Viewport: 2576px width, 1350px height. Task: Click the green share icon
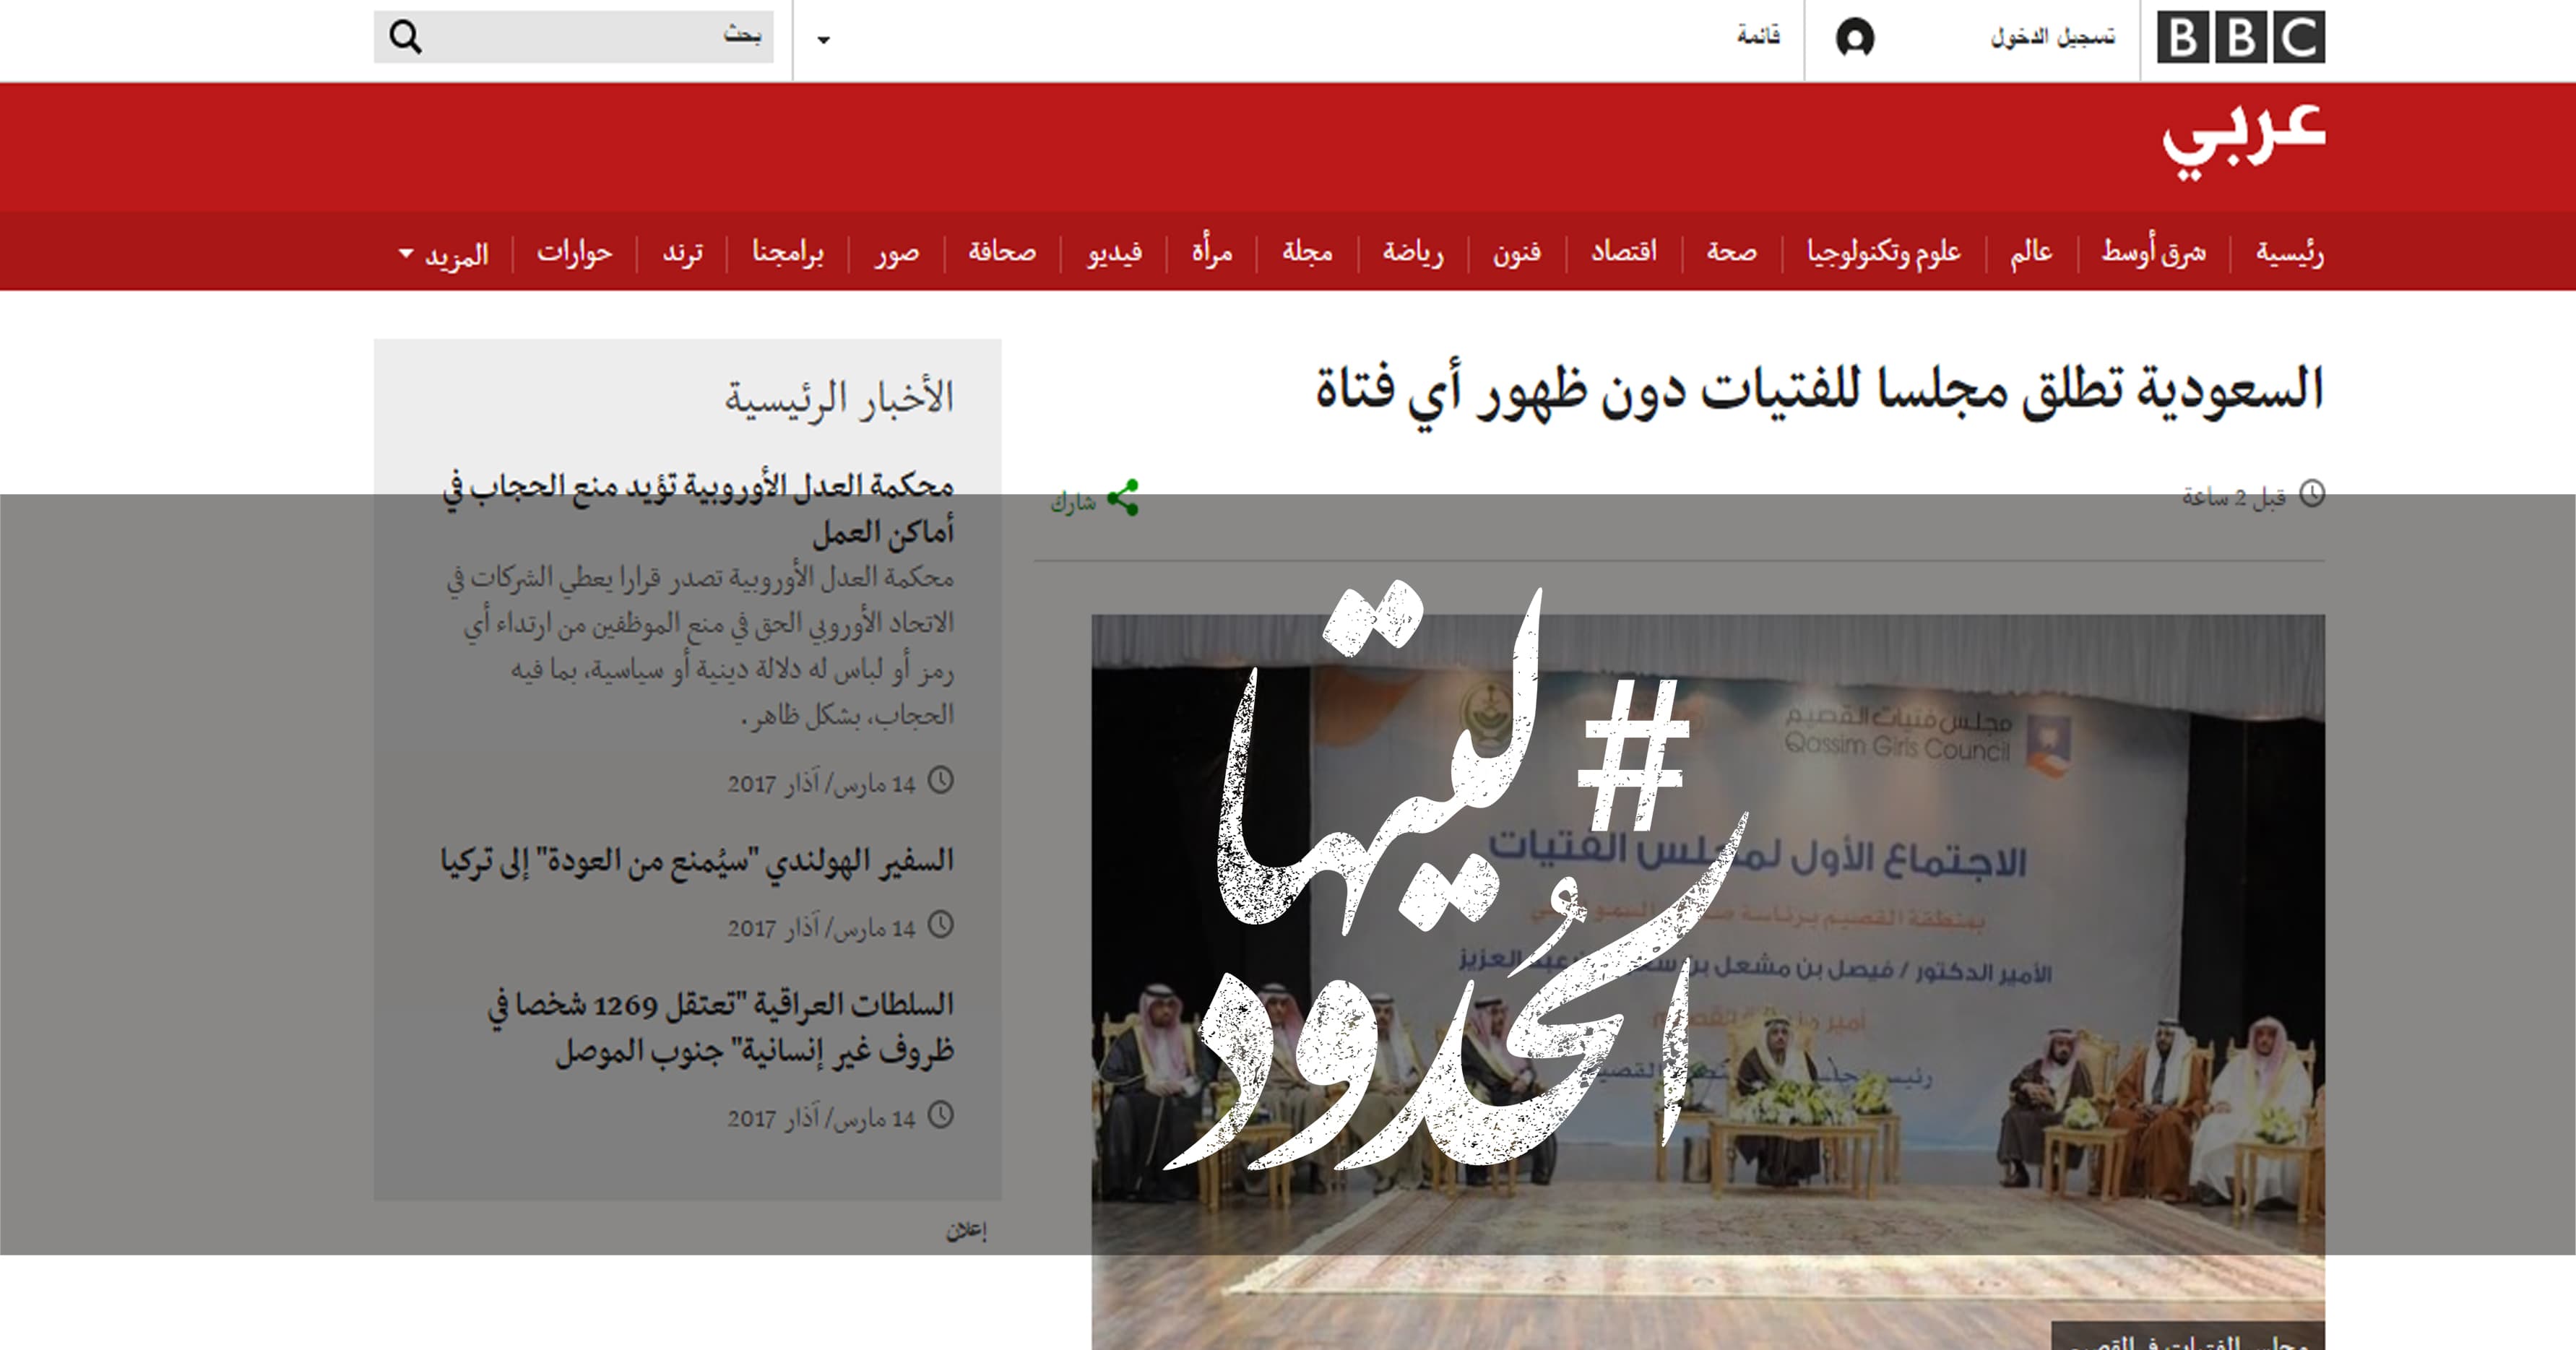click(x=1123, y=498)
